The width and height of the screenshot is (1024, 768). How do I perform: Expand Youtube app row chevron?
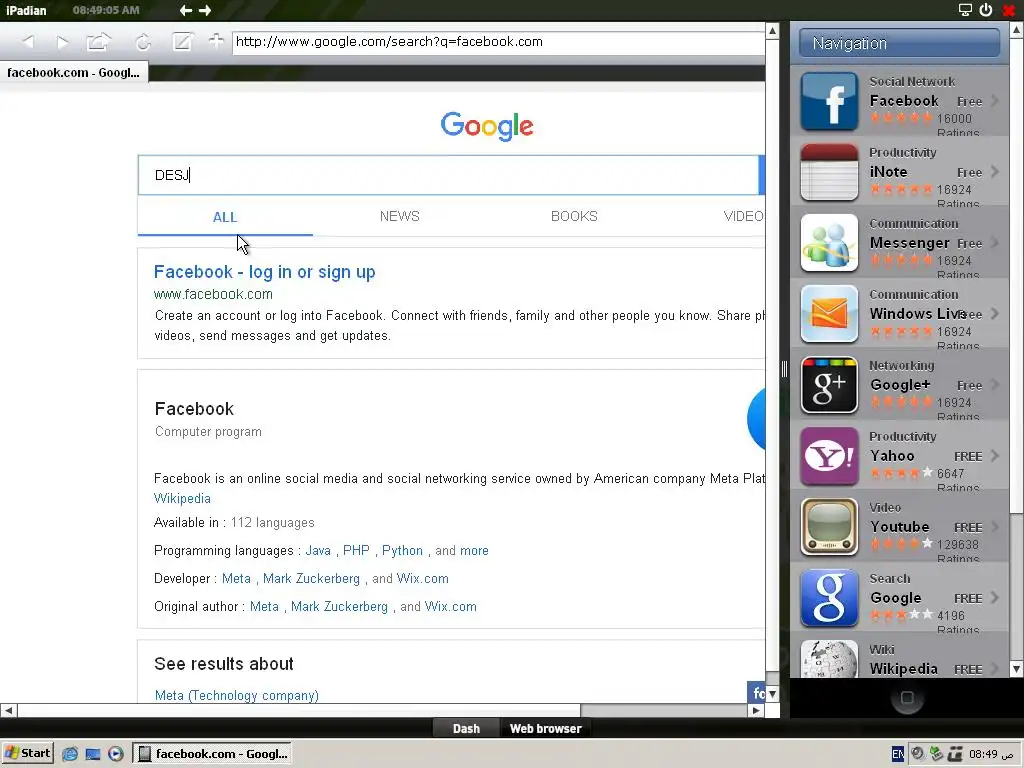995,526
